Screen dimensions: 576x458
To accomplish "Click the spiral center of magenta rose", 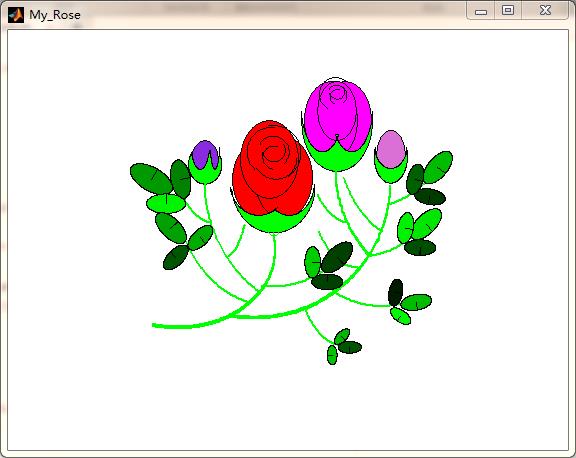I will click(x=337, y=95).
